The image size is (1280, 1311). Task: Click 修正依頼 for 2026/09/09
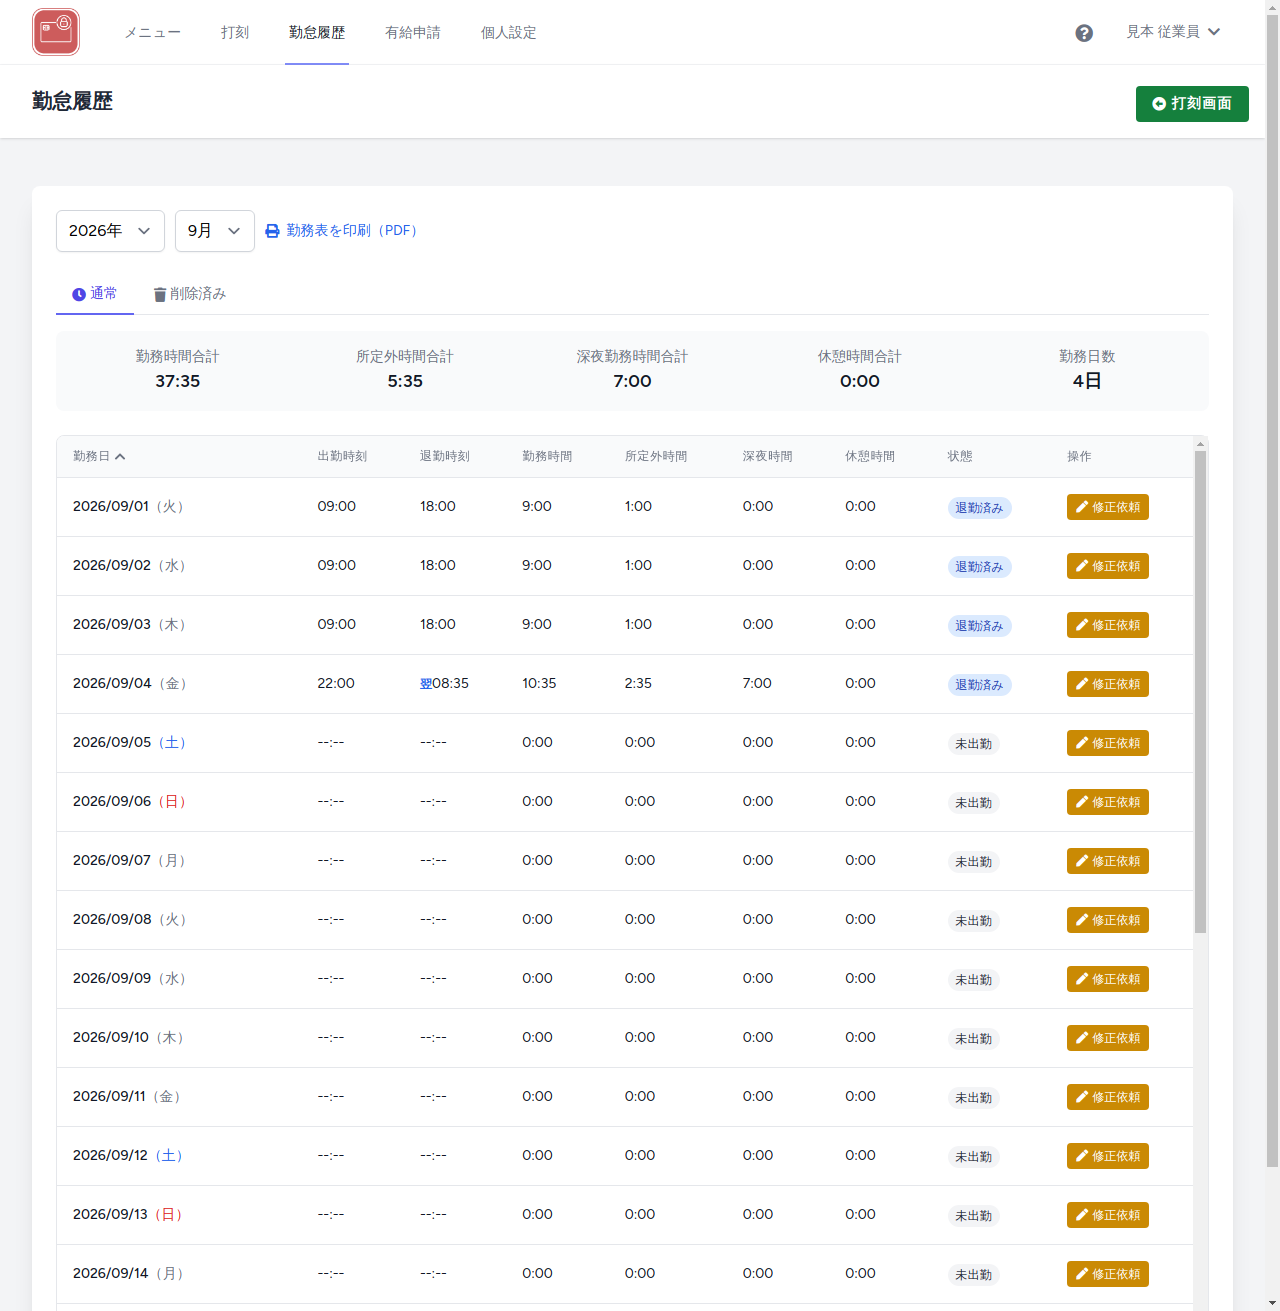pos(1108,979)
